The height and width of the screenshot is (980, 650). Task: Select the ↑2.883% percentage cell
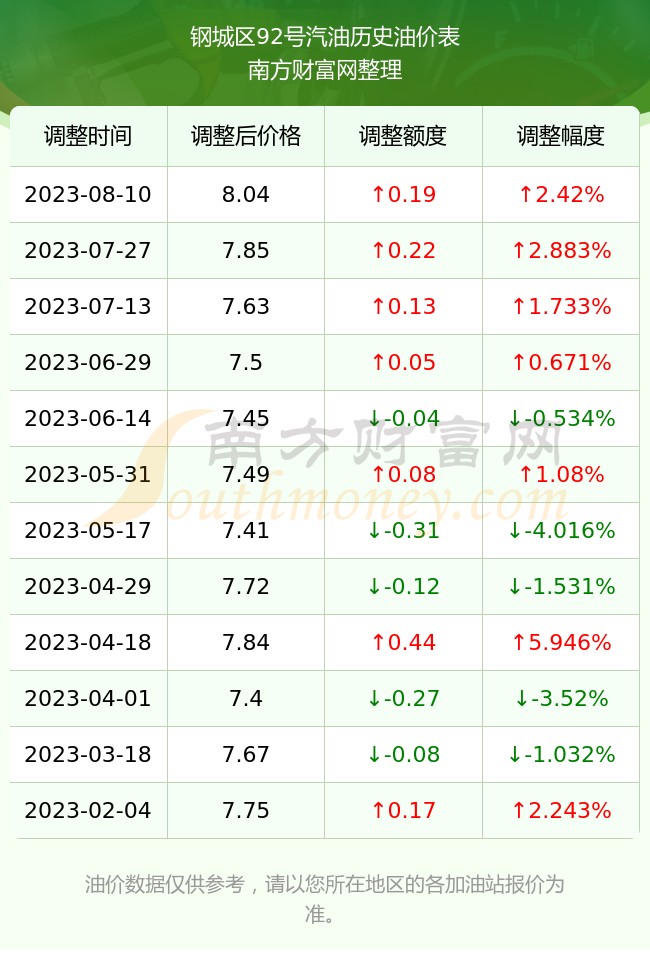561,251
